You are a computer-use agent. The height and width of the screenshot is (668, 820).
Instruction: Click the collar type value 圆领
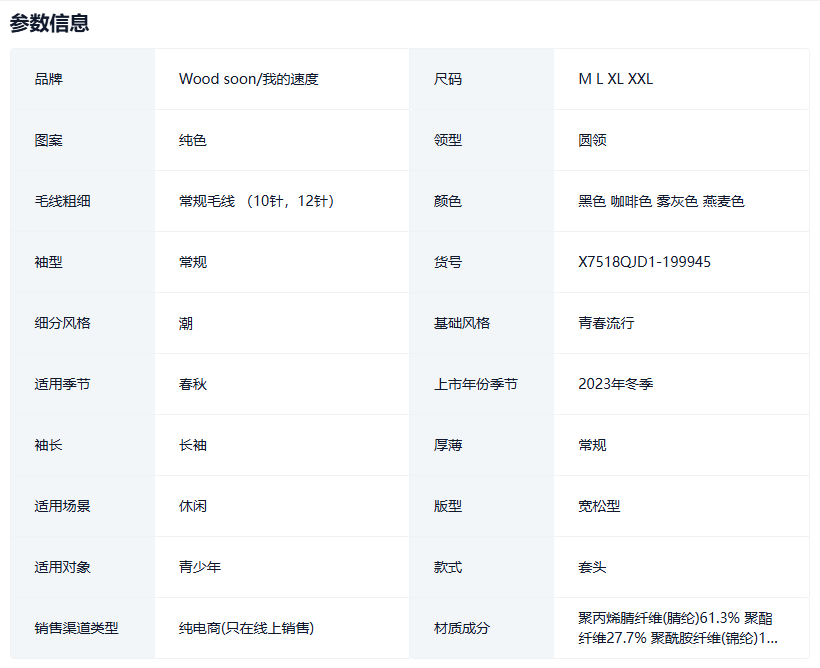click(592, 140)
